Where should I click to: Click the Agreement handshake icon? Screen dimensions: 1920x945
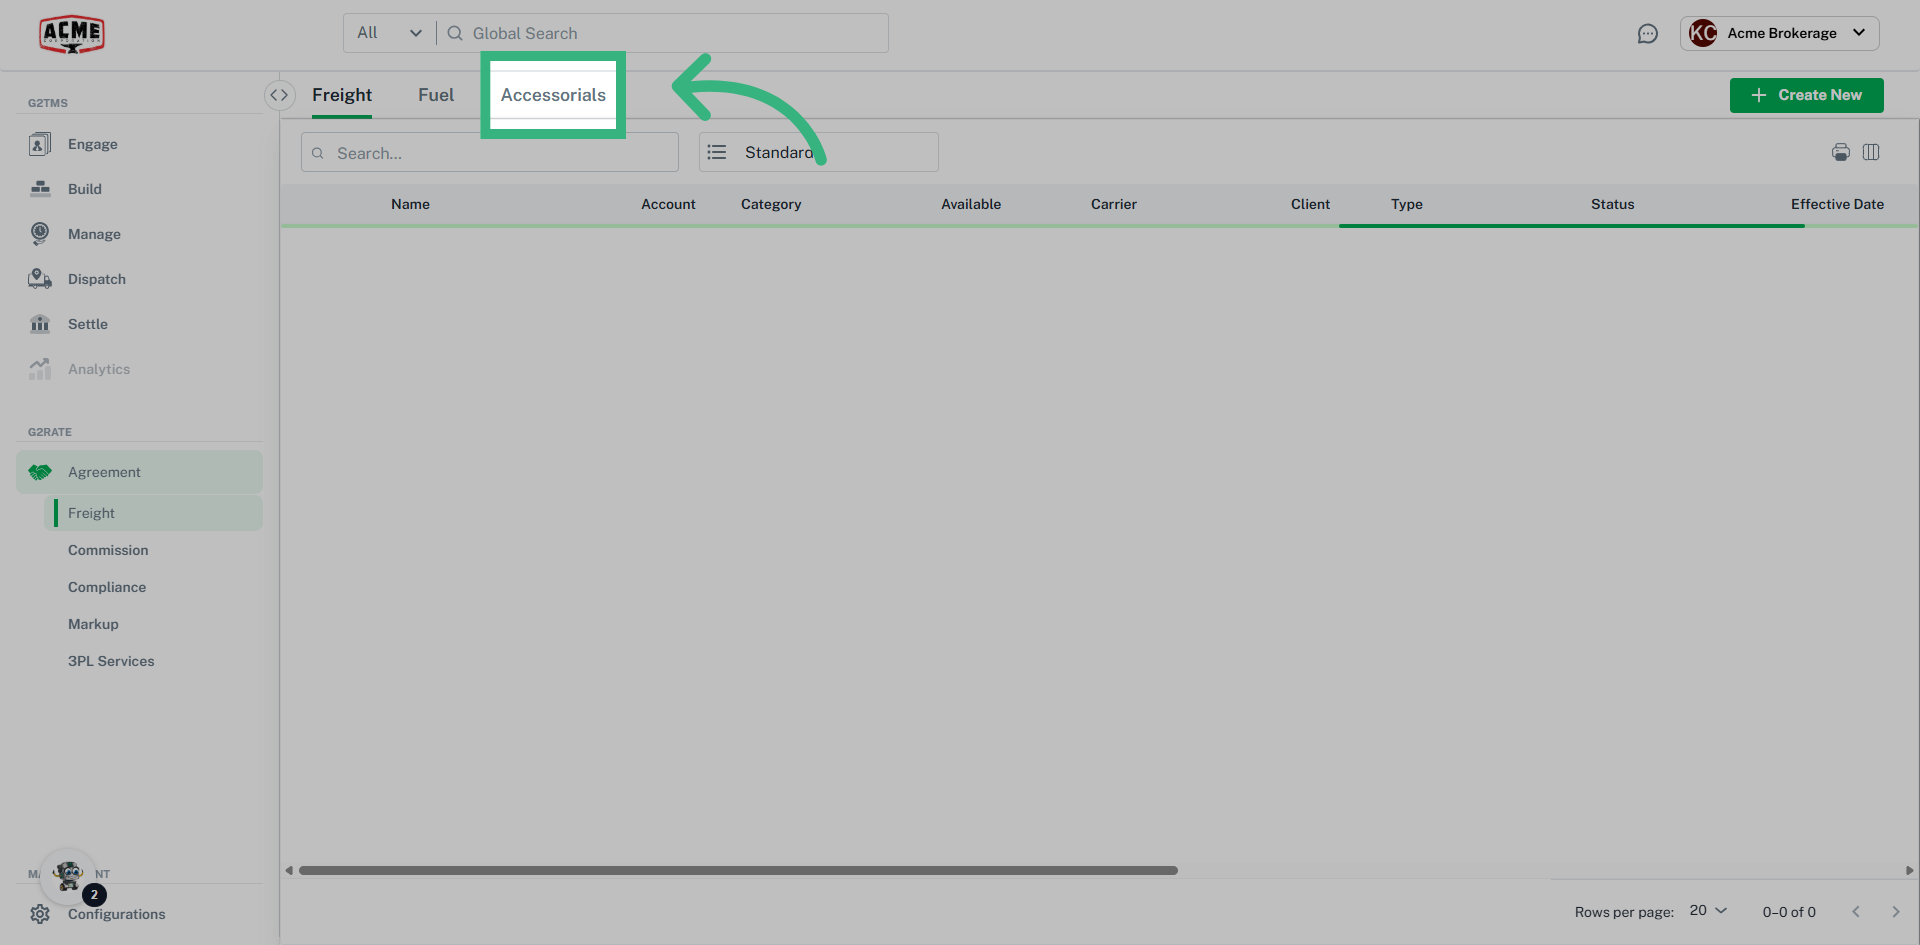40,472
